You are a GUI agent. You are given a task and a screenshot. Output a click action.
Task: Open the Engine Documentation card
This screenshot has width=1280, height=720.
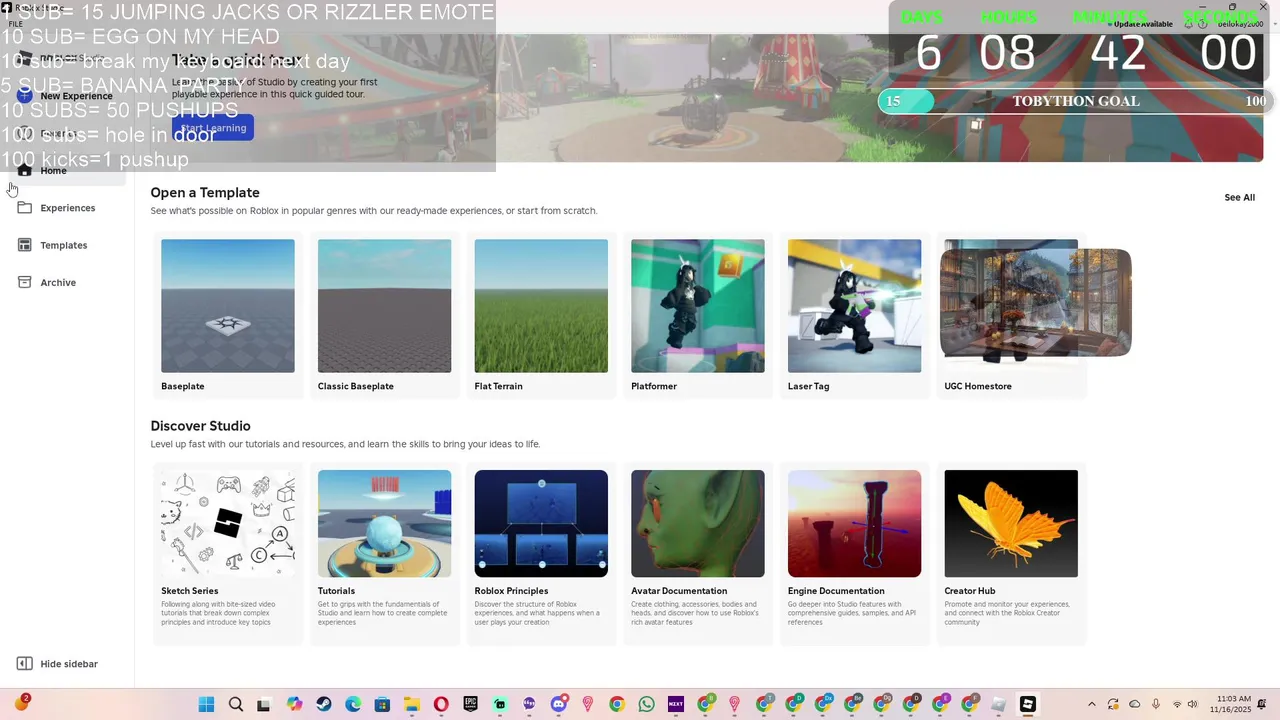854,554
